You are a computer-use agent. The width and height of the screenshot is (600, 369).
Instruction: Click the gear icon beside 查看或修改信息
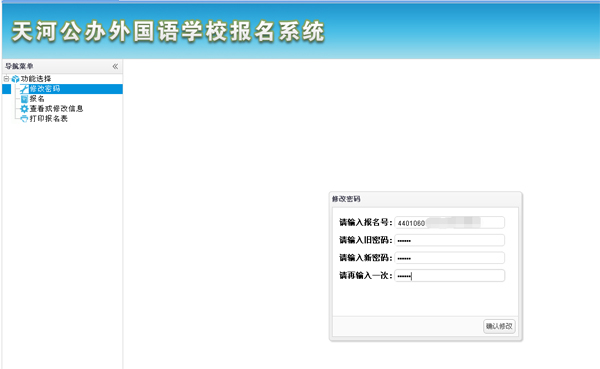(x=24, y=109)
